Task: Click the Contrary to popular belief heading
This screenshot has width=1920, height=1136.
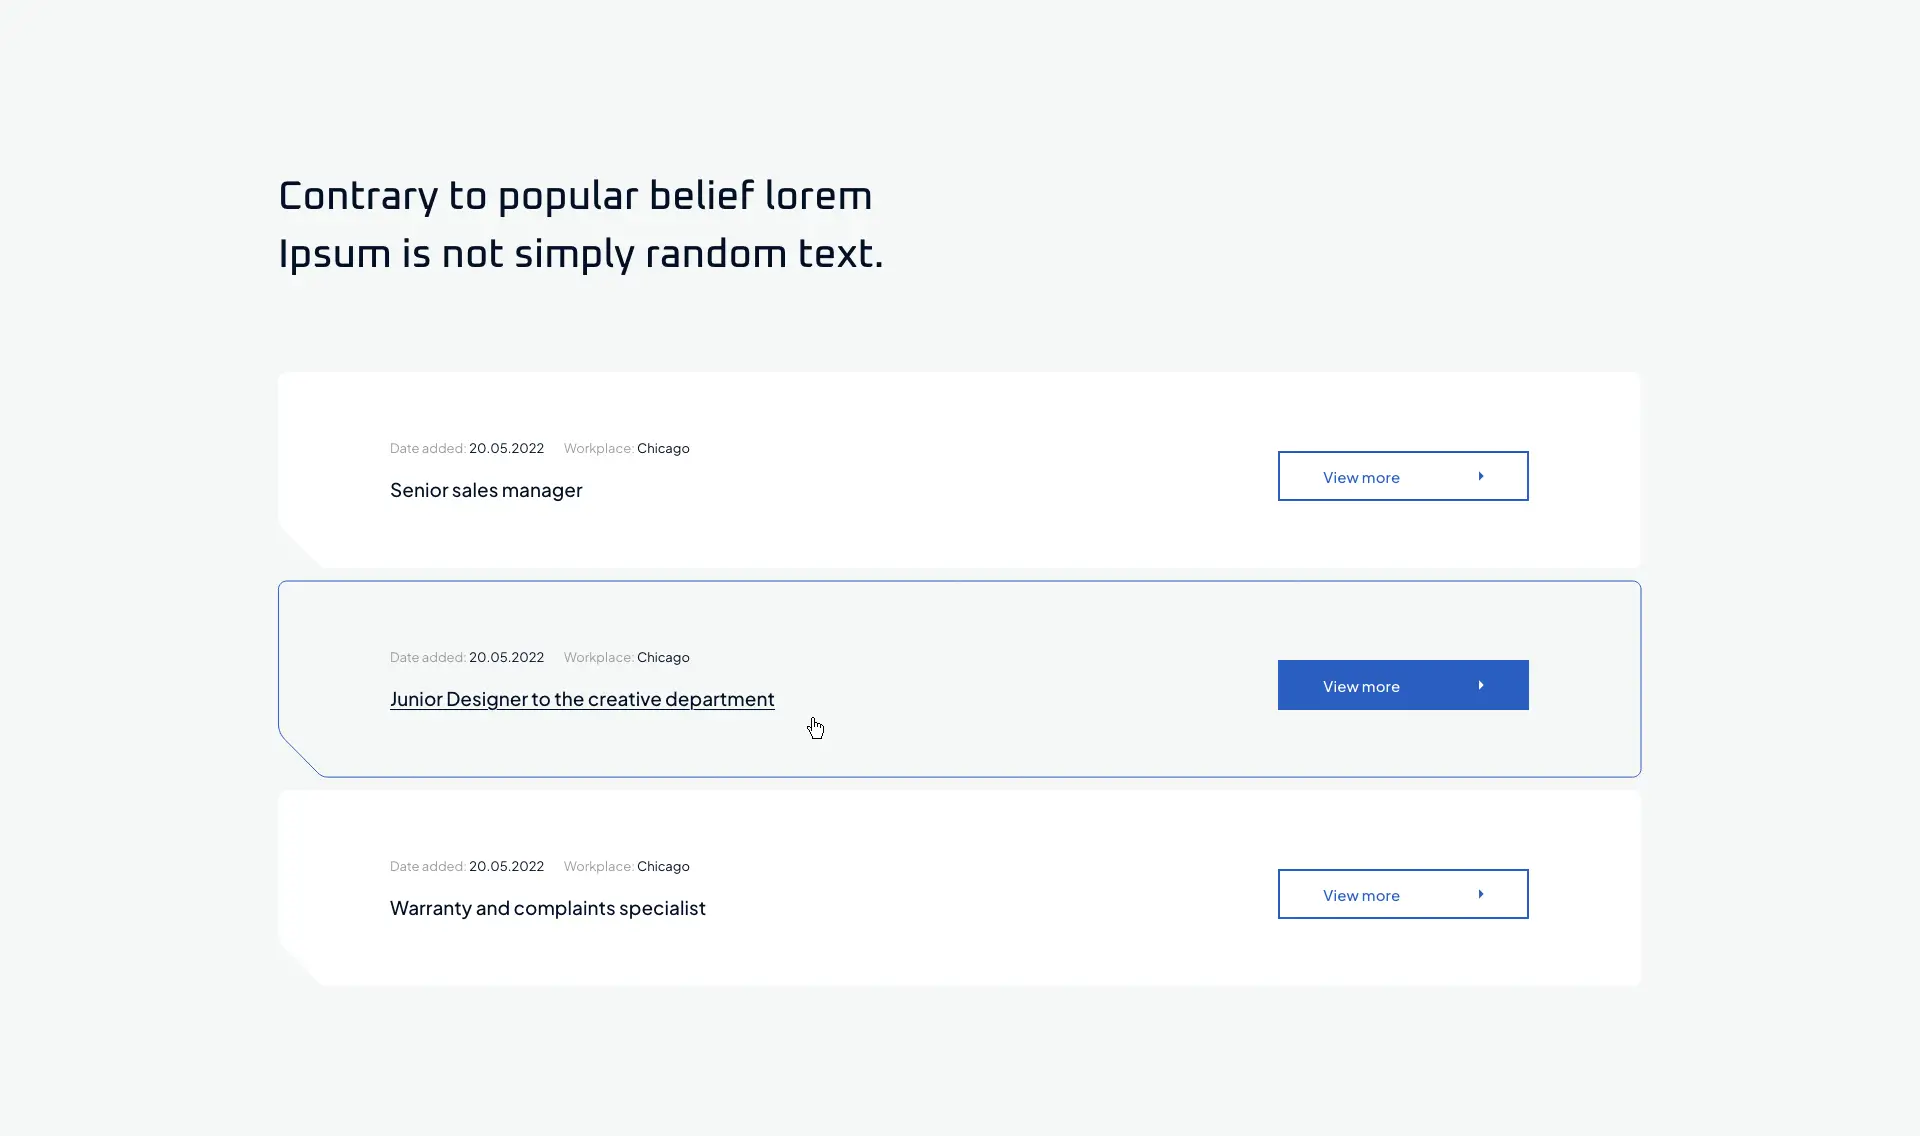Action: click(x=581, y=225)
